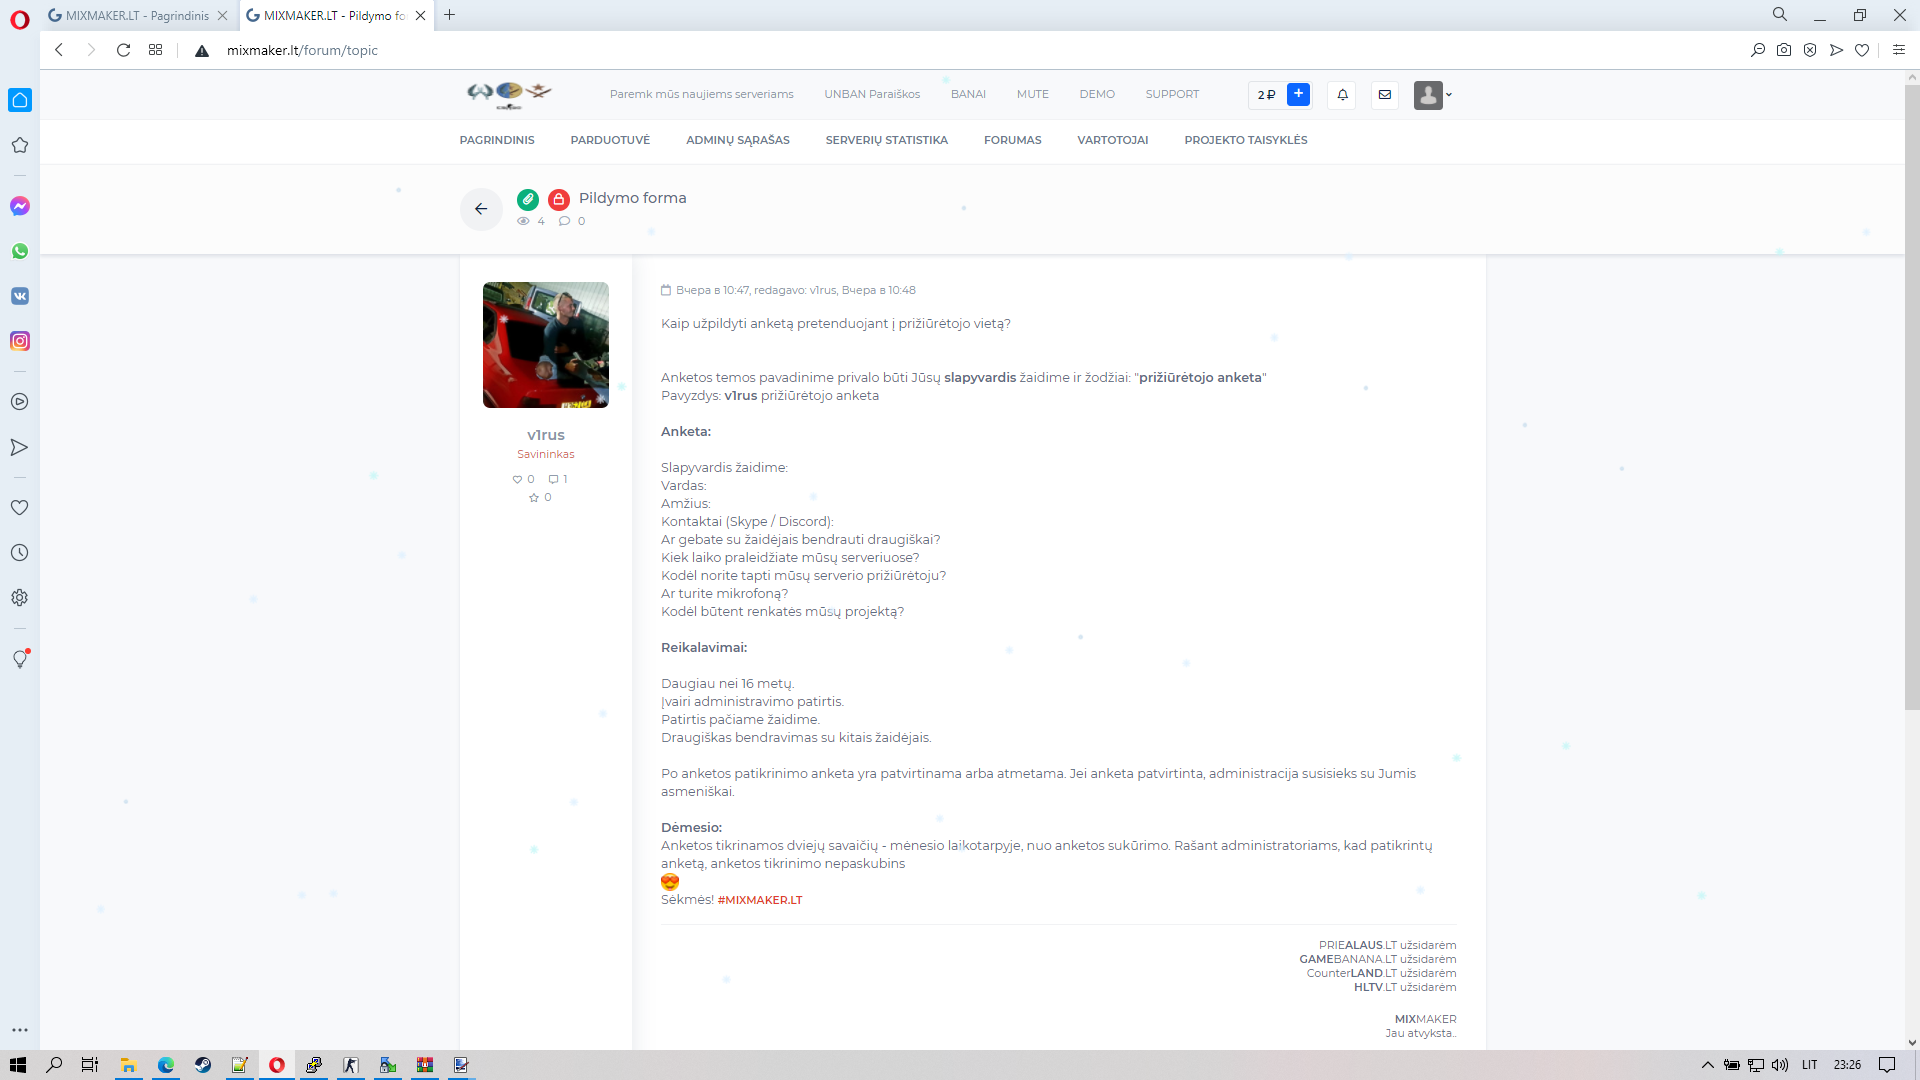Click the lightbulb tips icon in sidebar
The width and height of the screenshot is (1920, 1080).
pyautogui.click(x=20, y=659)
